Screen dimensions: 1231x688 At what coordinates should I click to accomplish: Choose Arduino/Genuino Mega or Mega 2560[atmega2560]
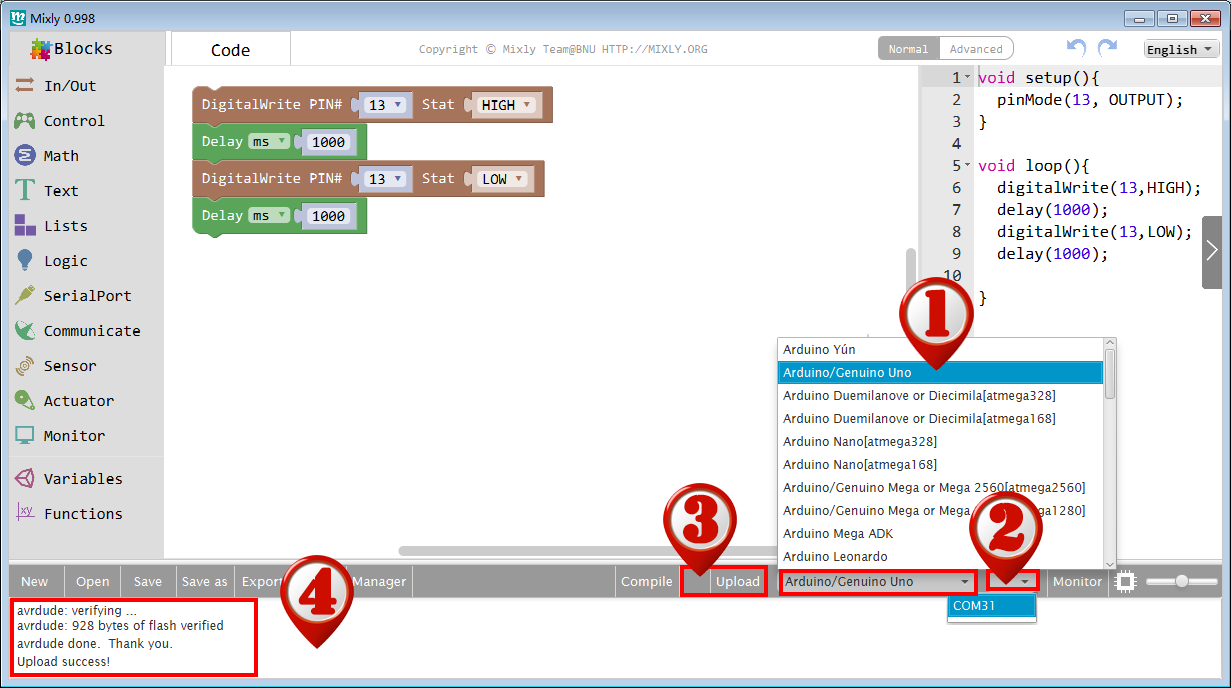(x=940, y=488)
